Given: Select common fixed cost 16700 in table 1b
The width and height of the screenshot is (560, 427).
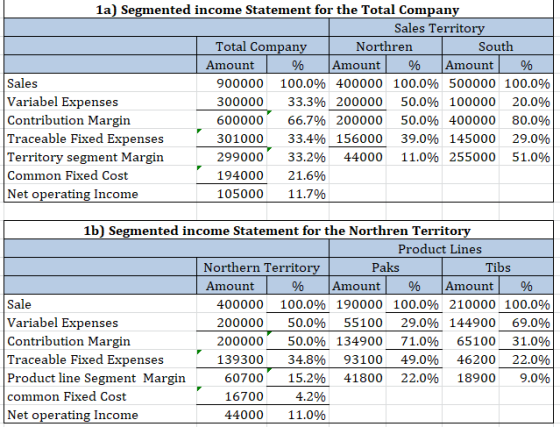Looking at the screenshot, I should [231, 396].
